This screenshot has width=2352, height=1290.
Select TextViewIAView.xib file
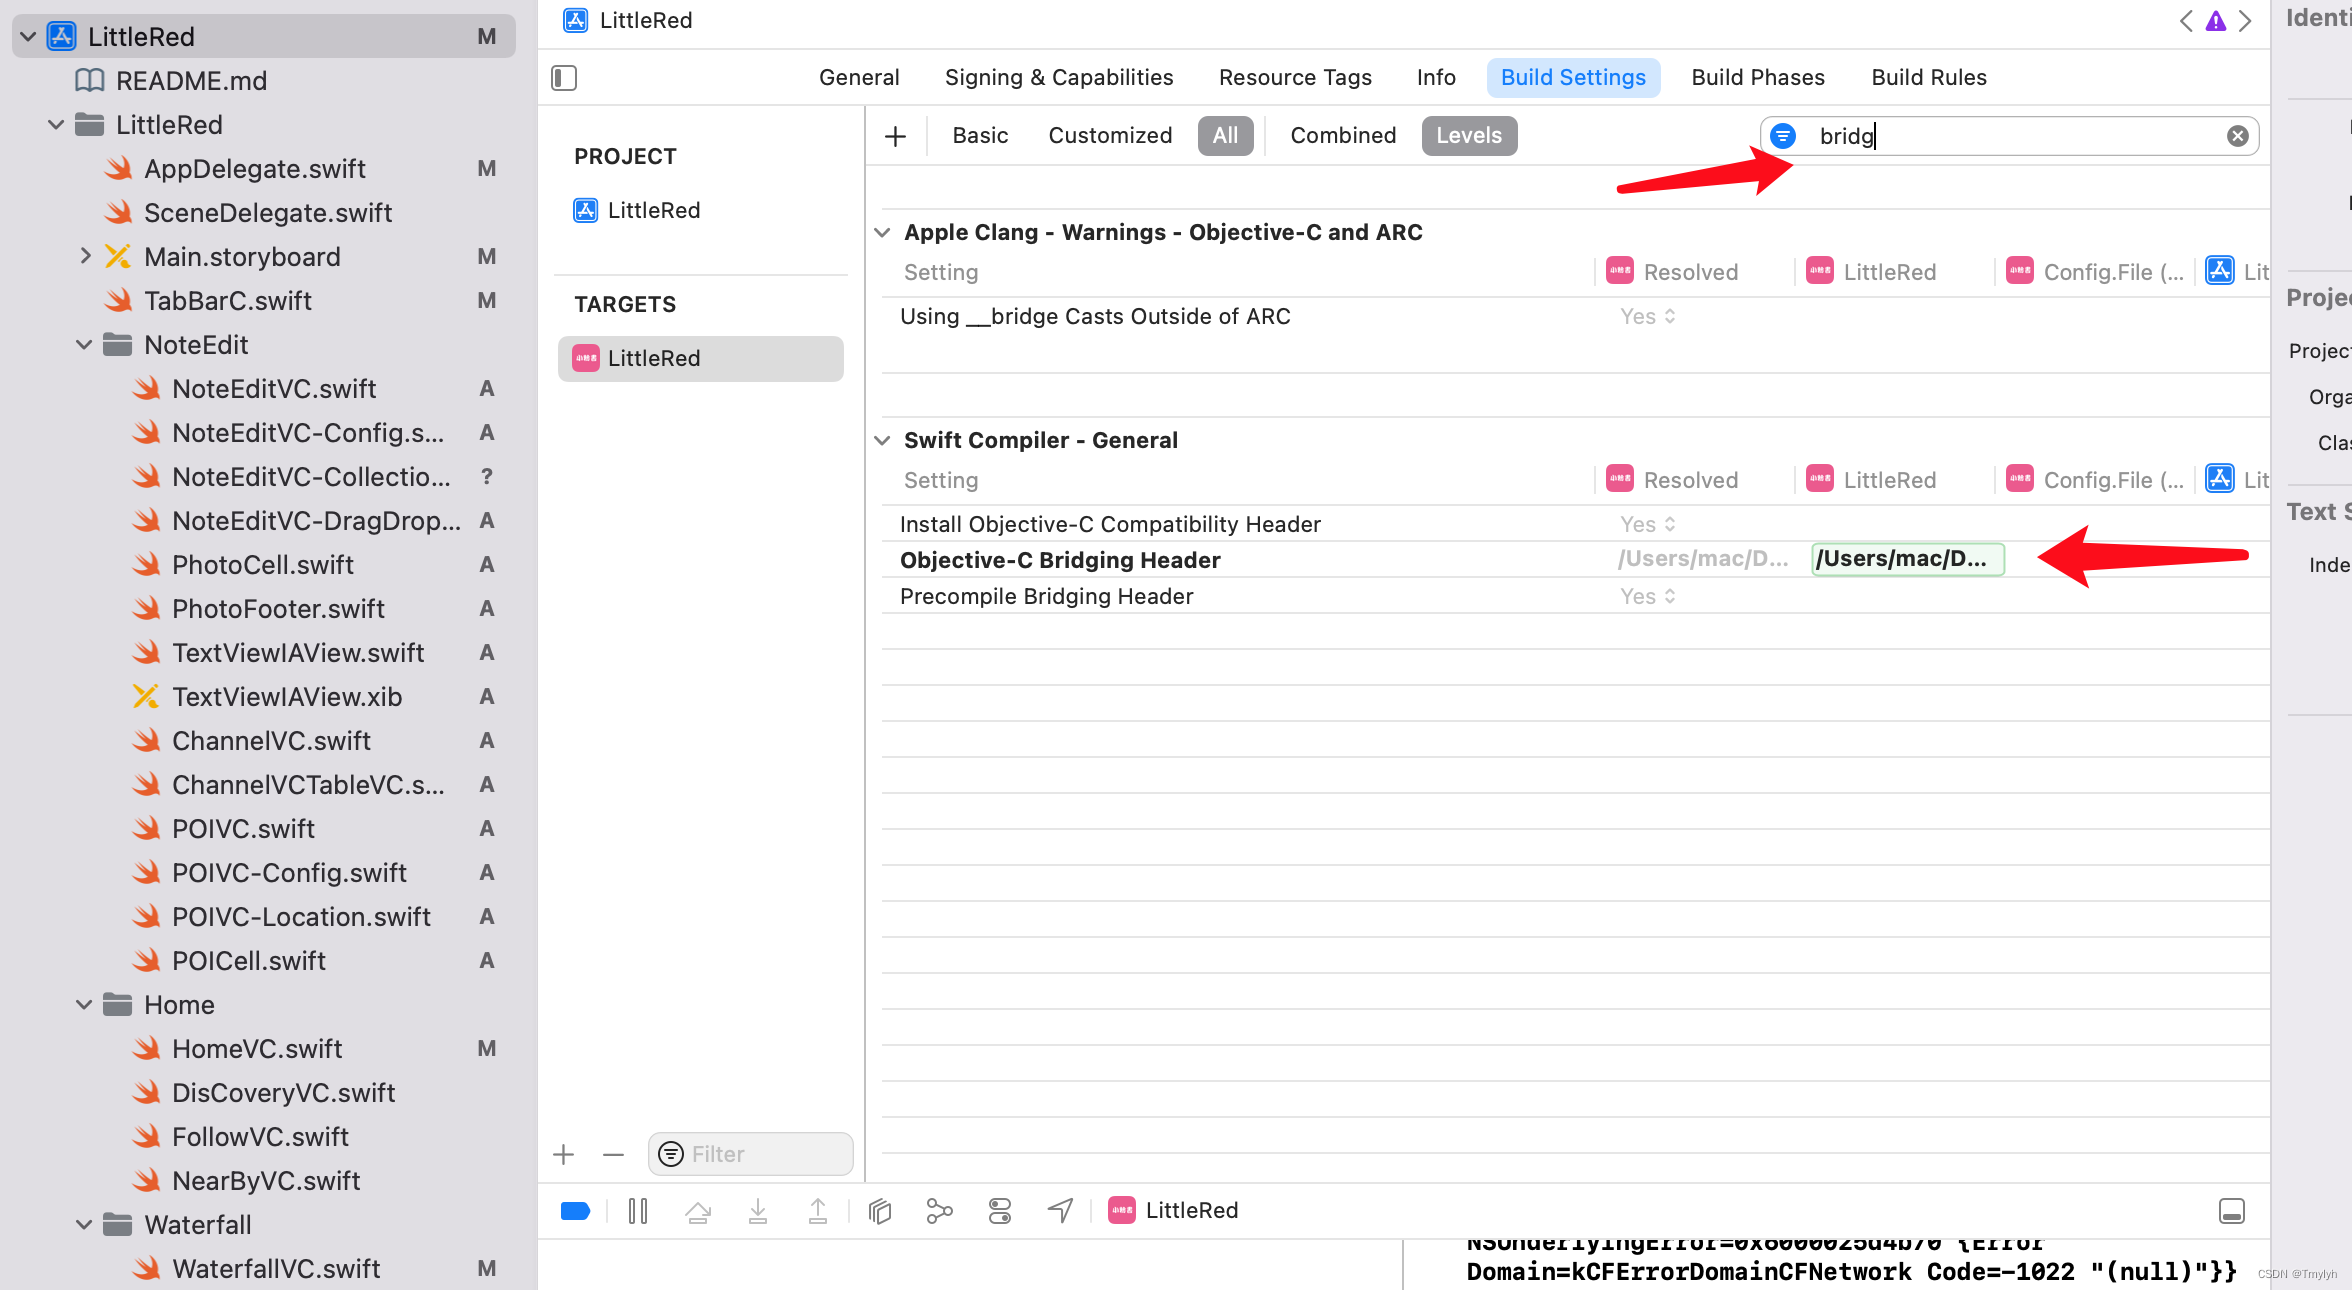(287, 697)
